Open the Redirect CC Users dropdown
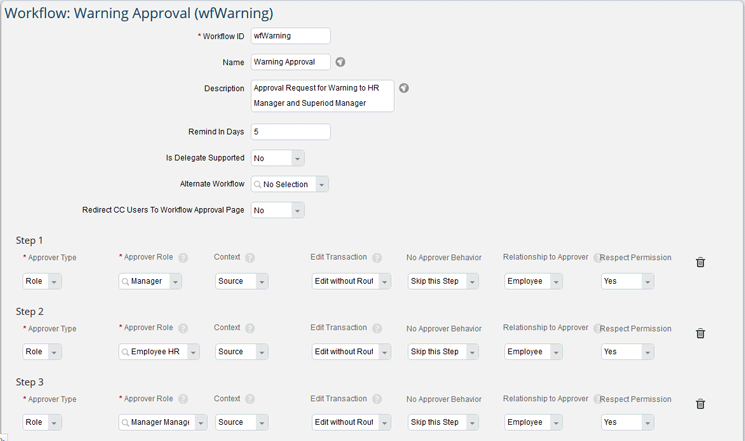745x441 pixels. tap(297, 211)
